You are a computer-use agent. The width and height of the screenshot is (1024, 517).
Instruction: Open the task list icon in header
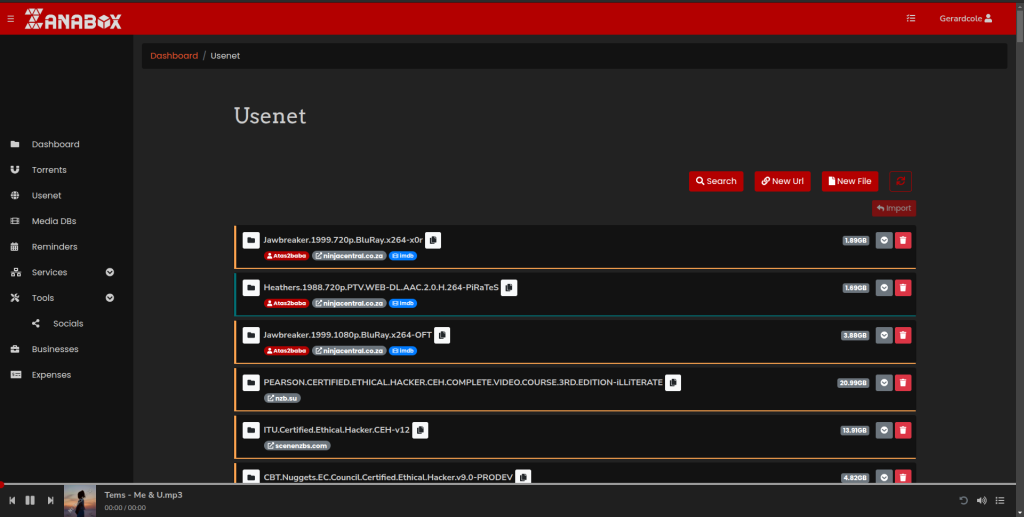pos(911,18)
